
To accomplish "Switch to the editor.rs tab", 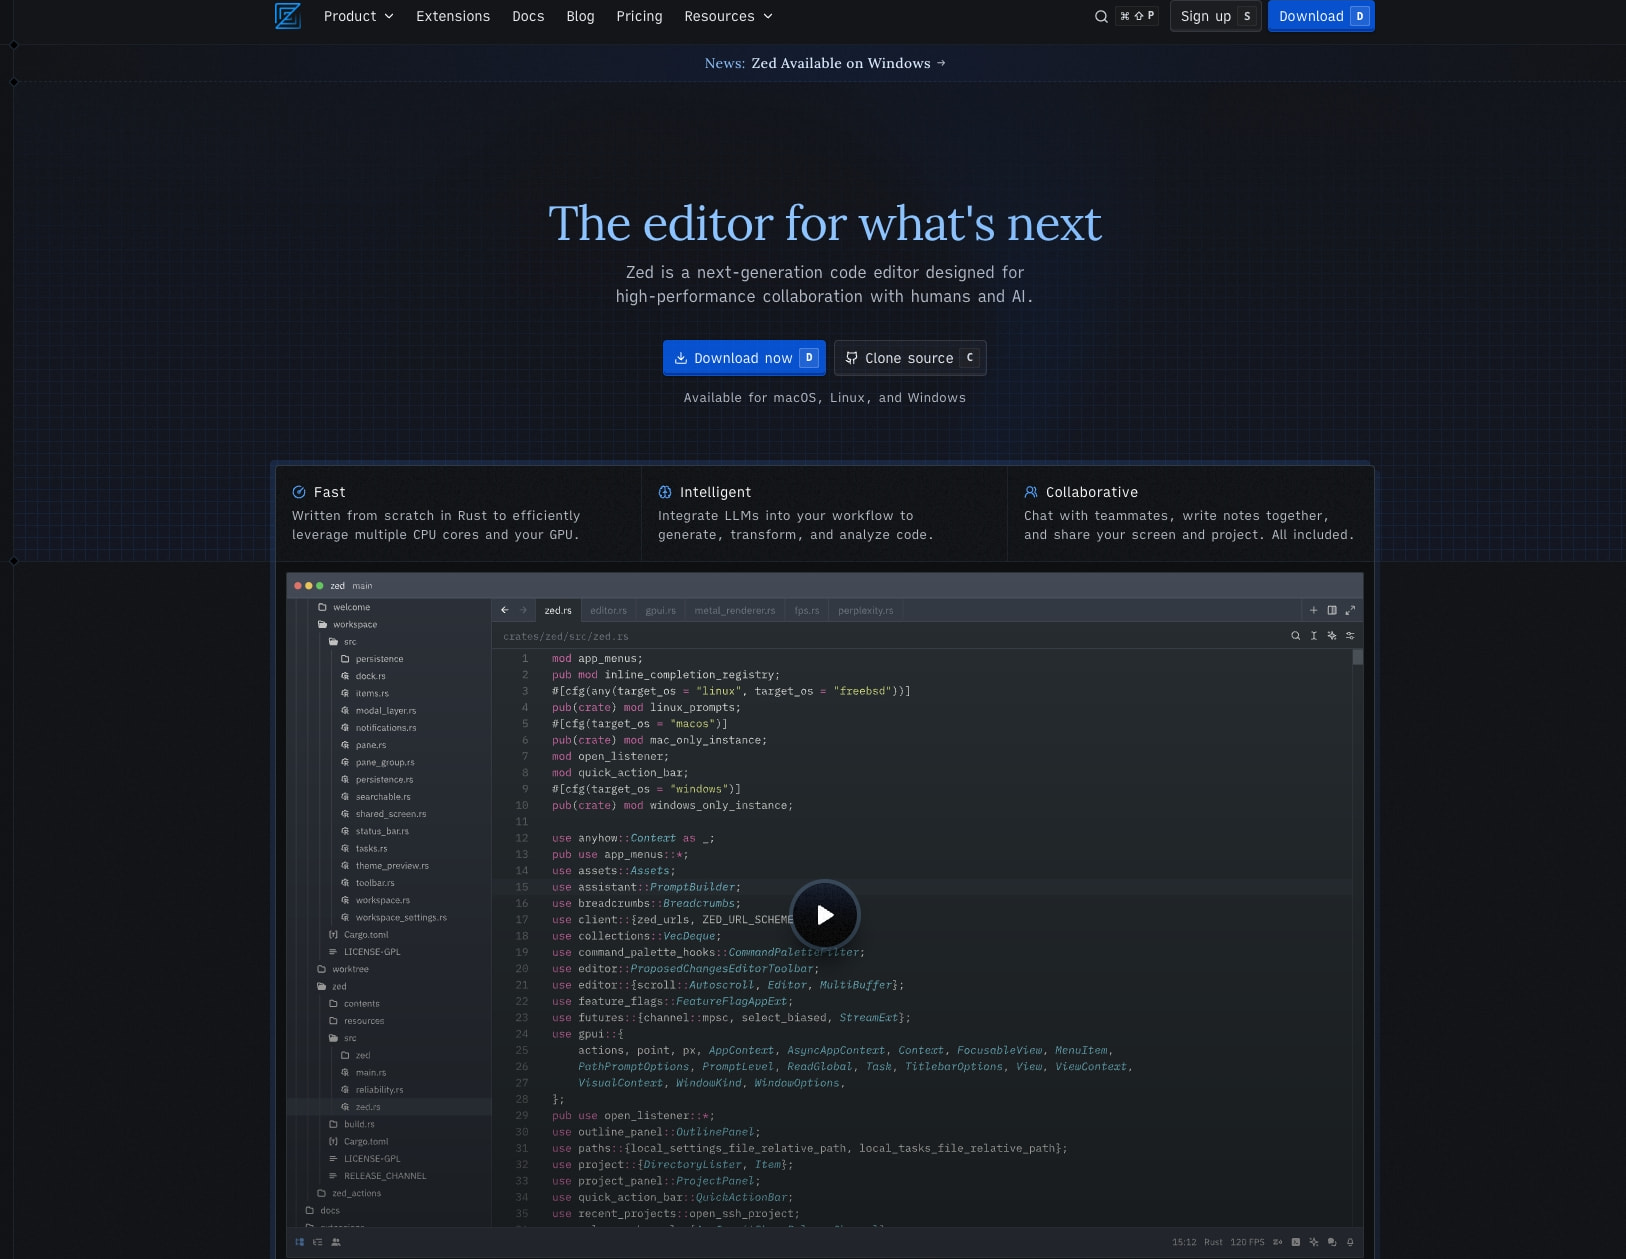I will pyautogui.click(x=608, y=610).
